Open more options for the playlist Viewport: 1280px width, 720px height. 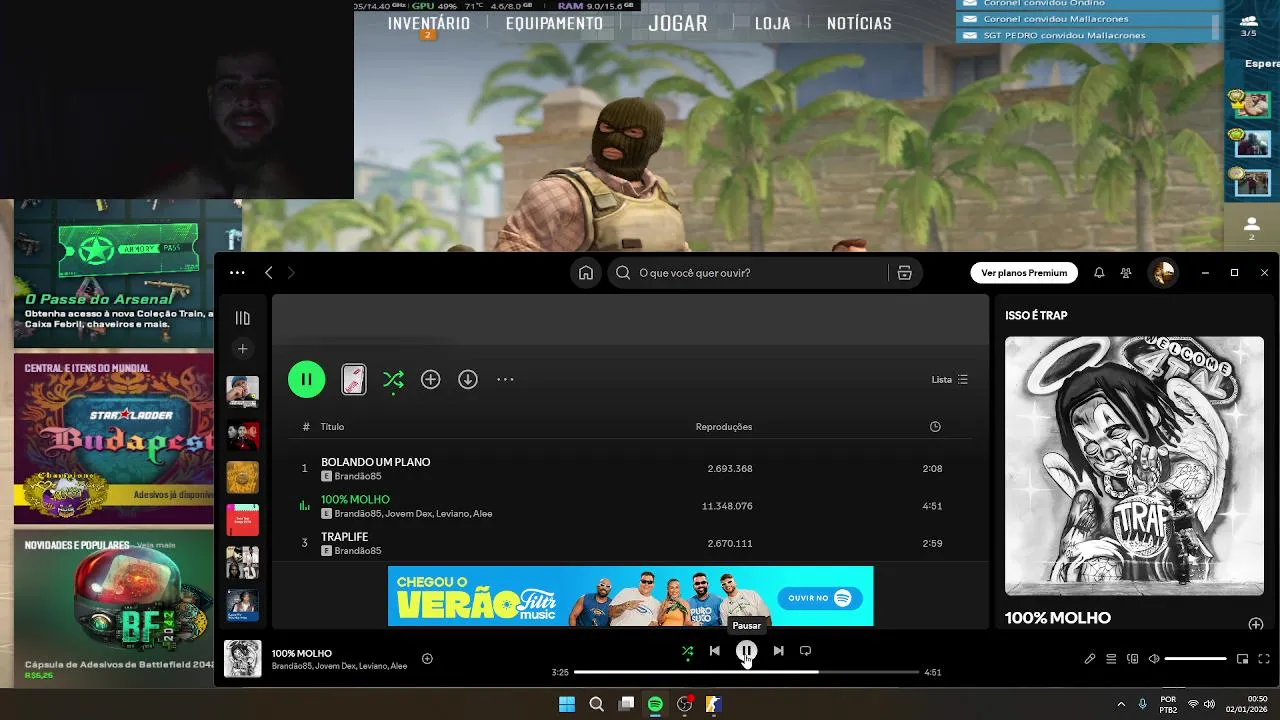(505, 379)
